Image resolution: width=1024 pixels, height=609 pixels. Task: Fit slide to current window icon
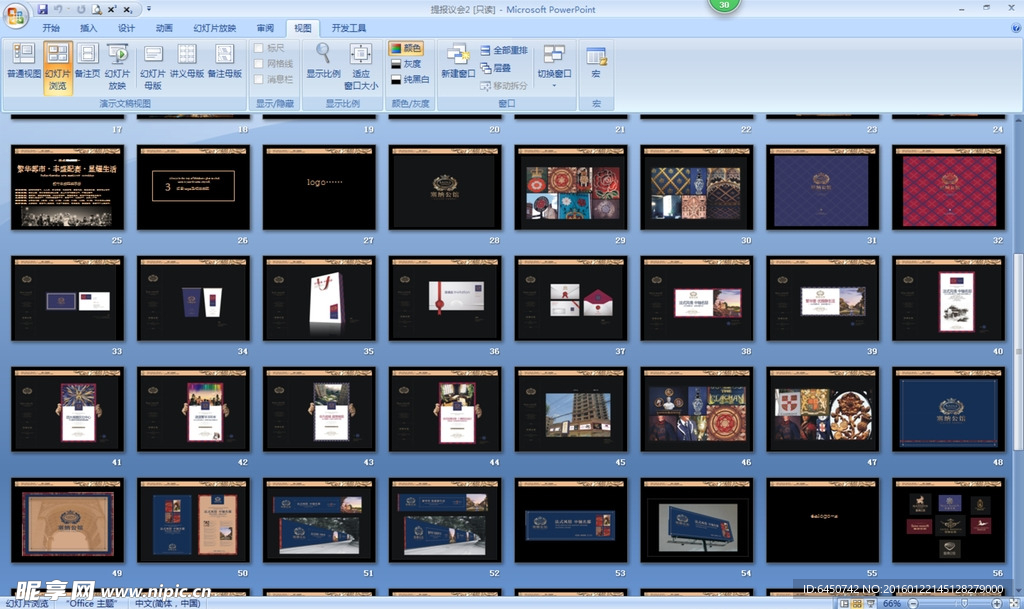coord(1014,604)
